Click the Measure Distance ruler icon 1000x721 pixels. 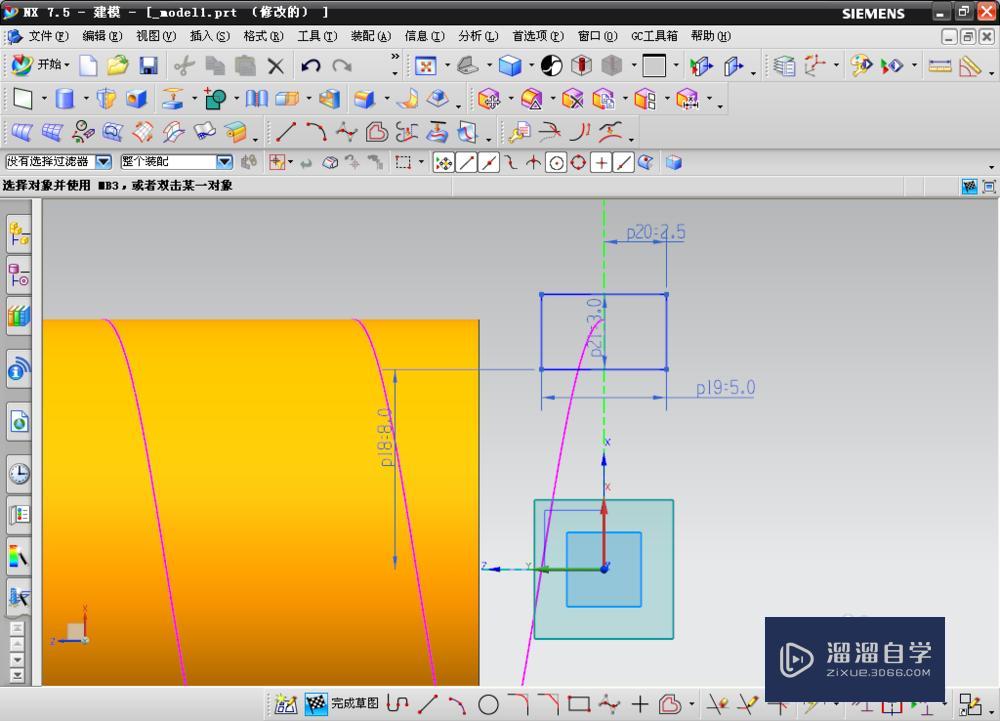pyautogui.click(x=939, y=65)
